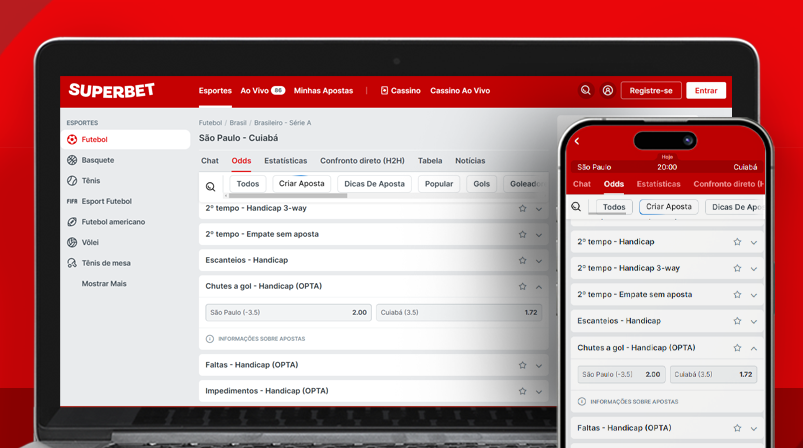Click the Superbet logo on the laptop
803x448 pixels.
point(111,91)
